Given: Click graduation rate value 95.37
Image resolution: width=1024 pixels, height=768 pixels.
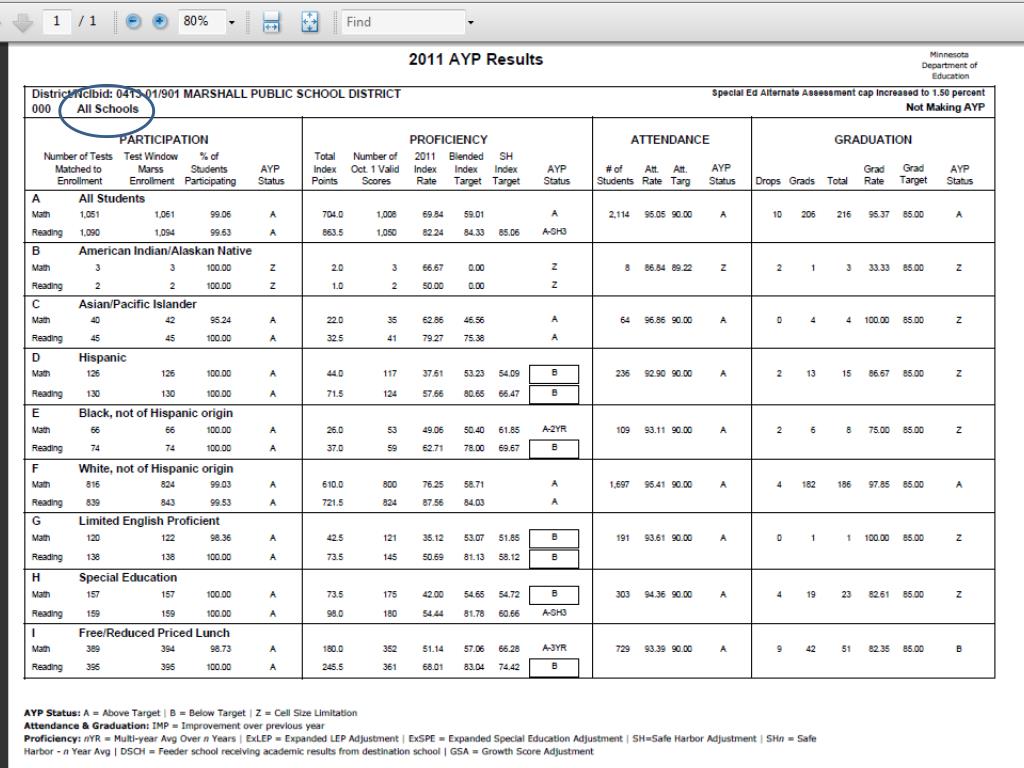Looking at the screenshot, I should [x=878, y=214].
